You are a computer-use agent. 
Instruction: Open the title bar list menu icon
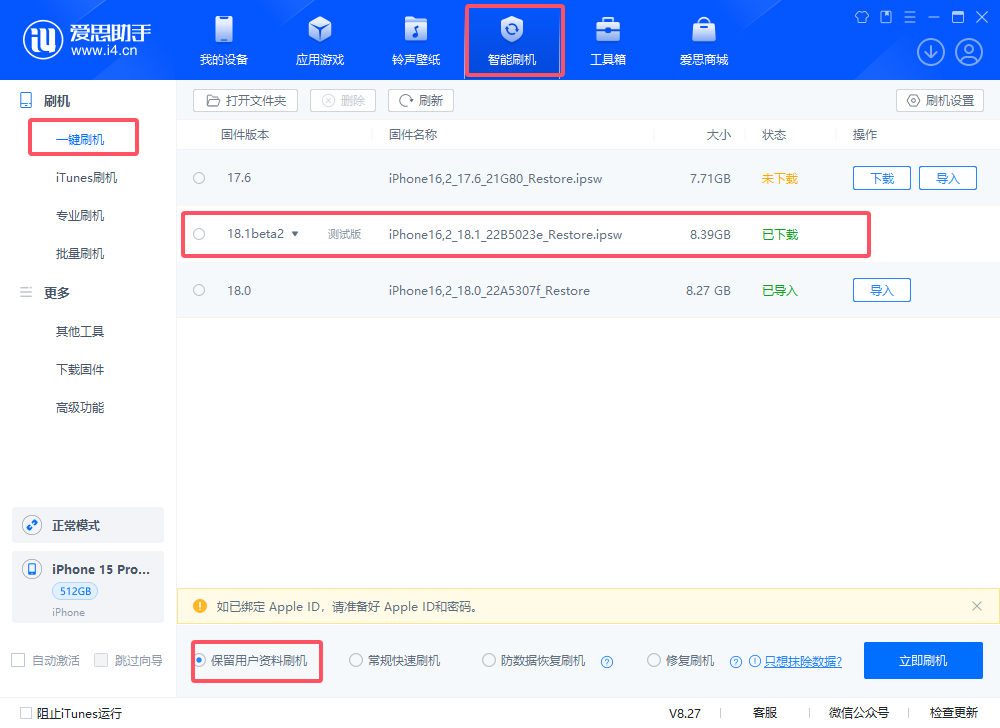point(910,17)
